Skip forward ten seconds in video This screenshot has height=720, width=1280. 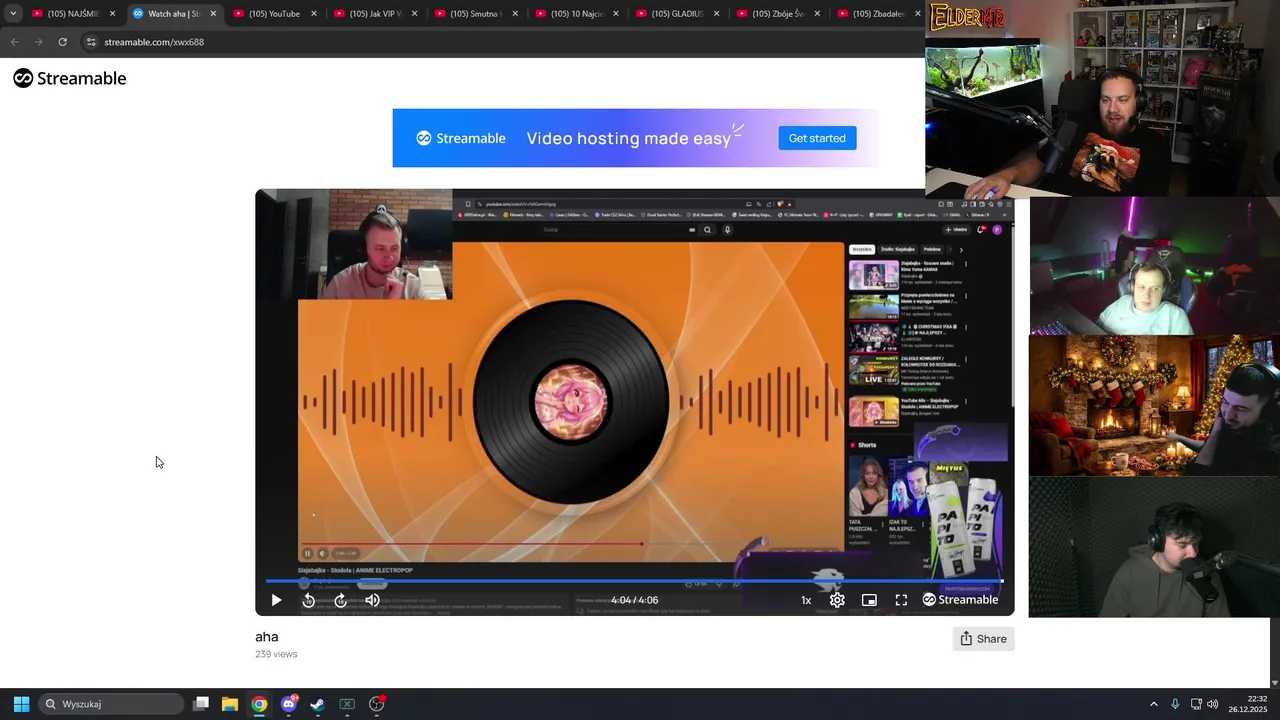340,600
